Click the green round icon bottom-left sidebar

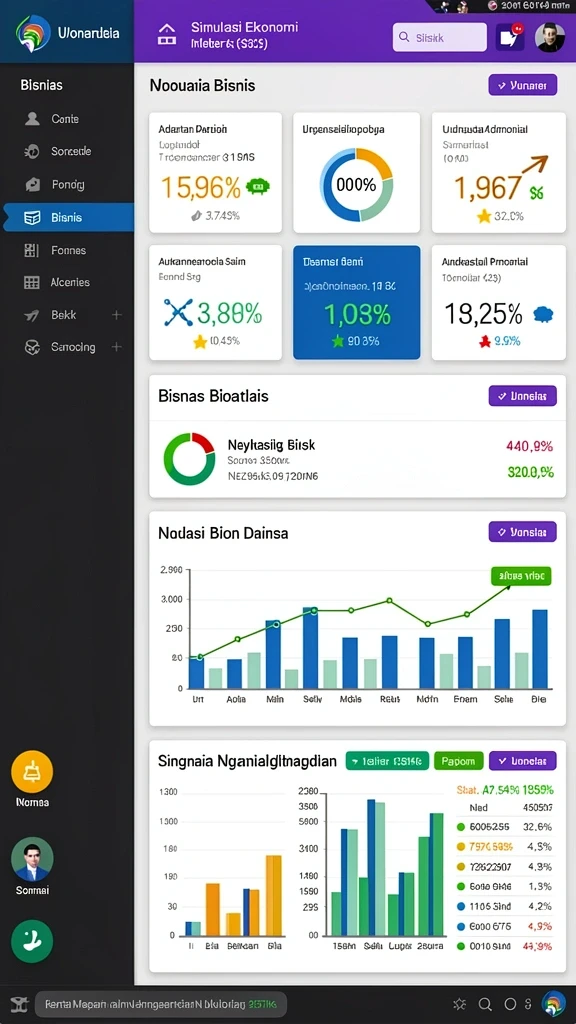coord(32,941)
